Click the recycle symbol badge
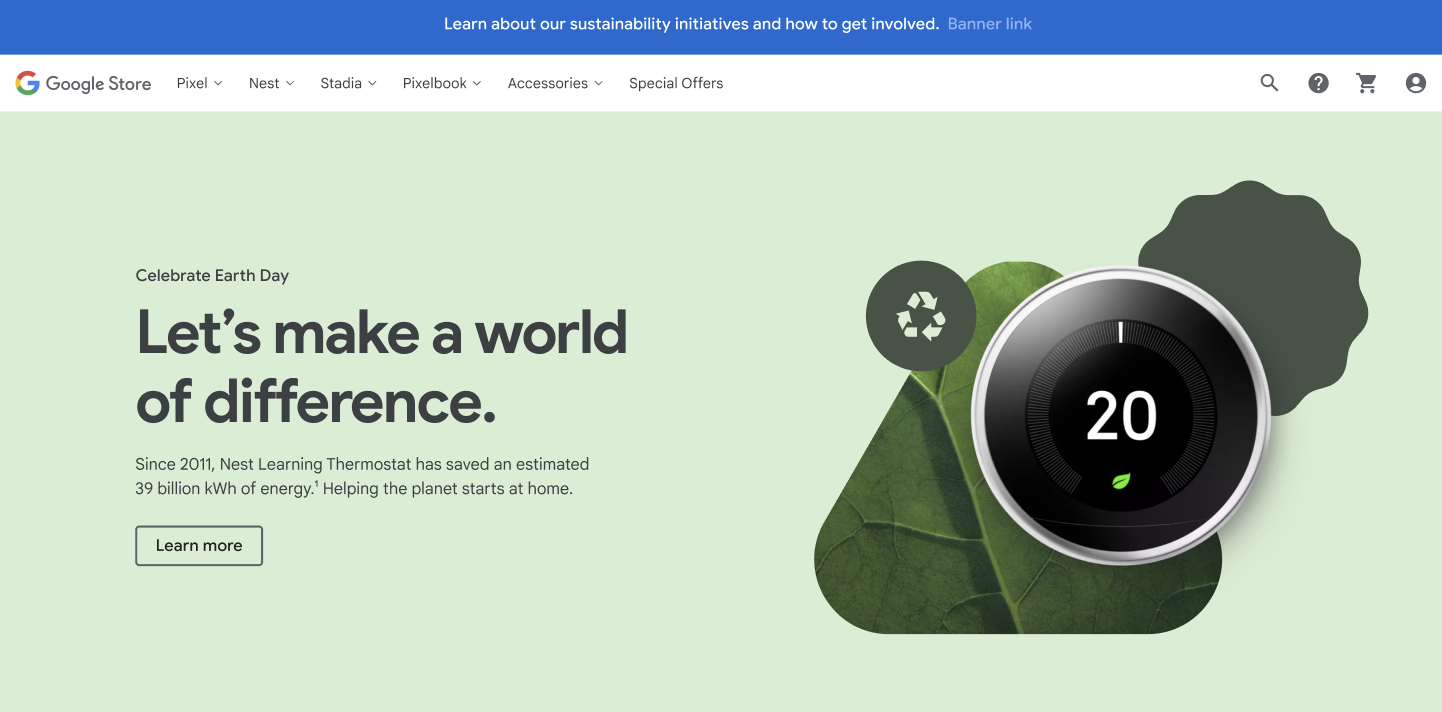This screenshot has width=1442, height=712. (x=921, y=316)
